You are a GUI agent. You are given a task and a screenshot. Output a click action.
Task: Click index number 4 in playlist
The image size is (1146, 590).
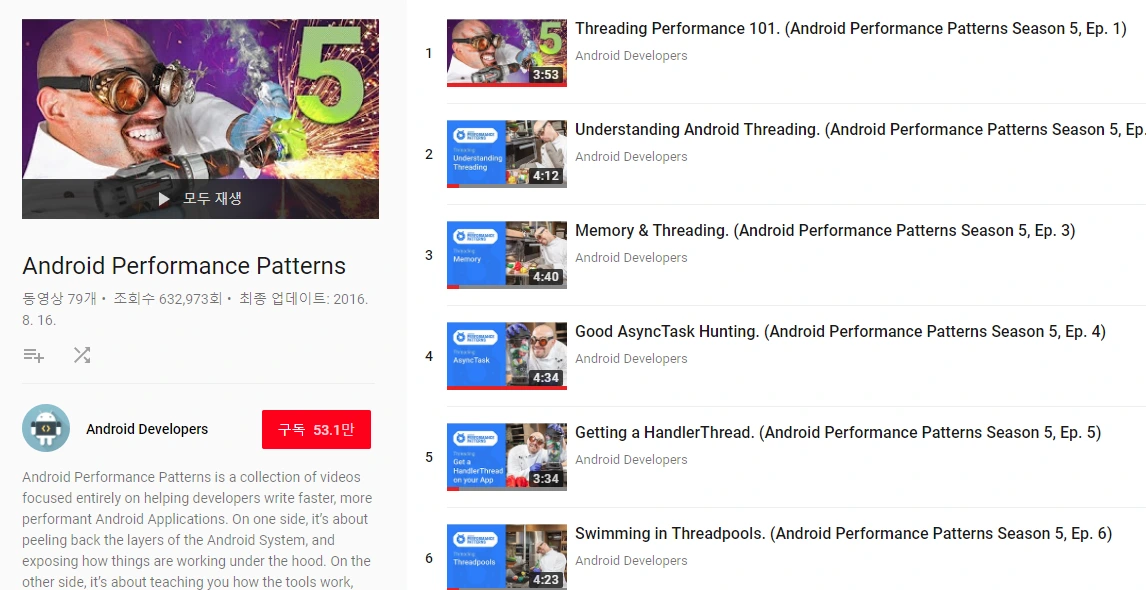pyautogui.click(x=428, y=356)
